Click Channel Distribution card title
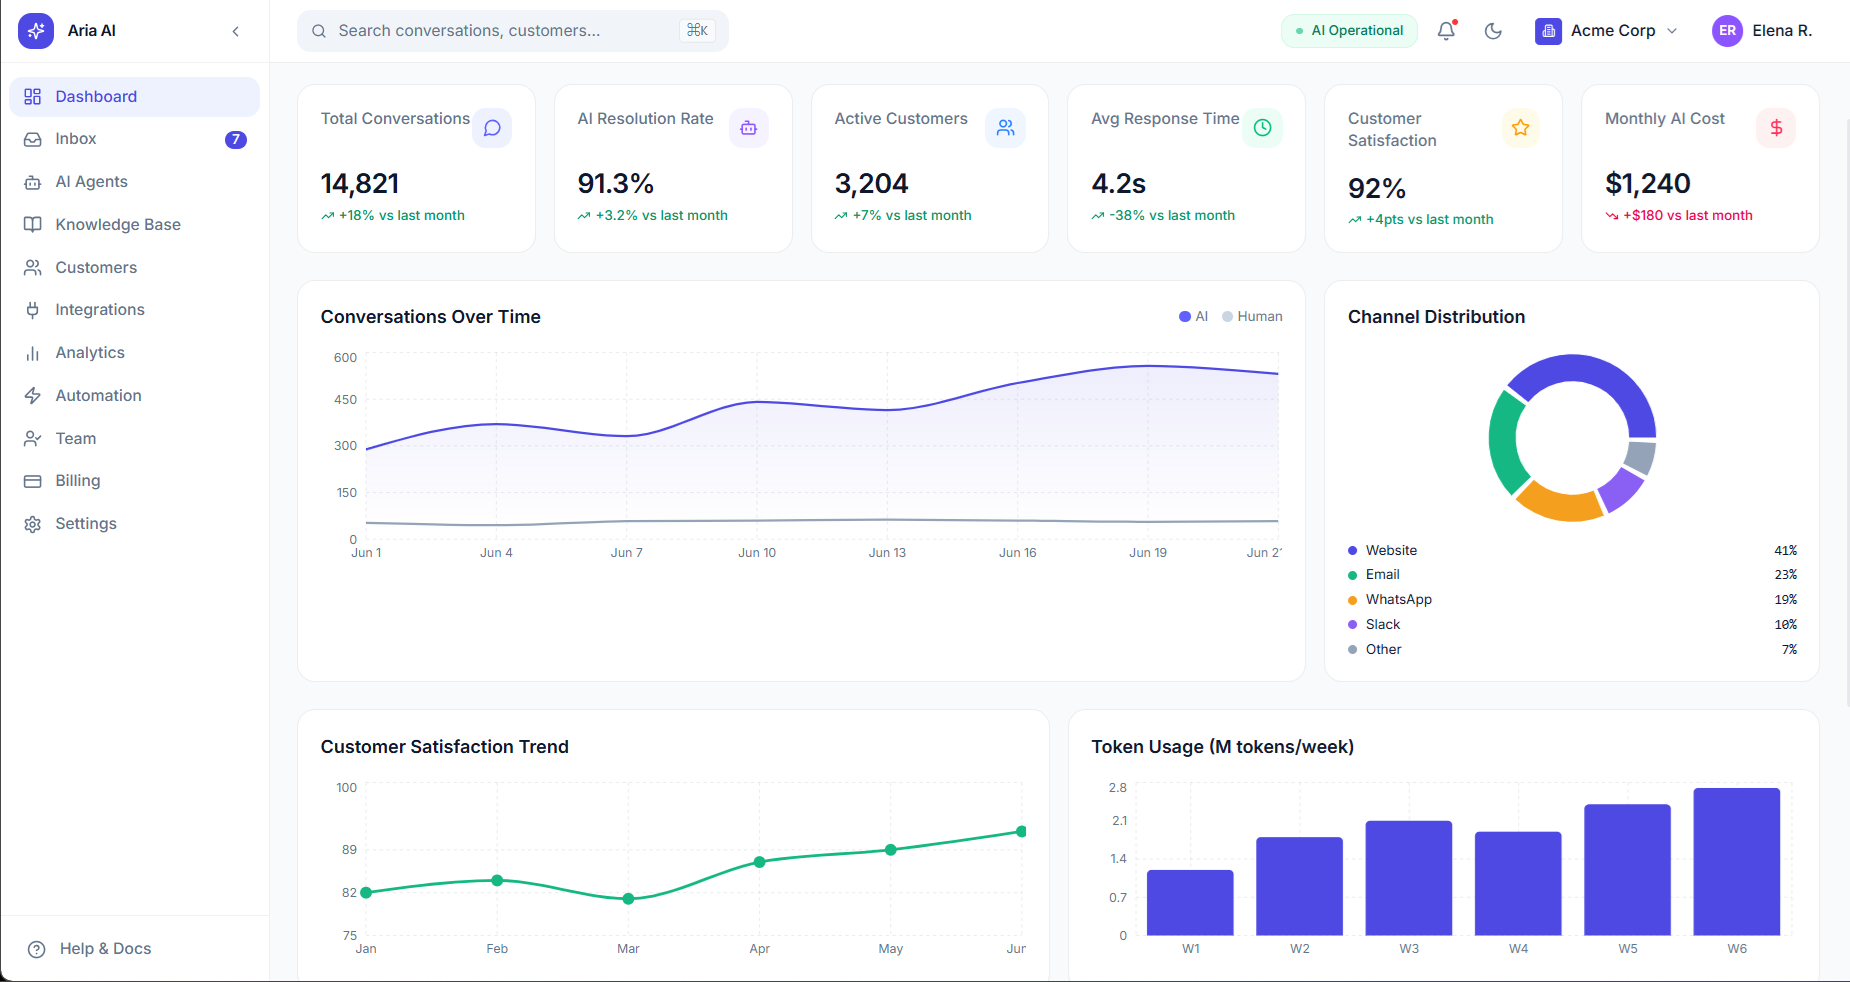The width and height of the screenshot is (1850, 982). [1437, 317]
